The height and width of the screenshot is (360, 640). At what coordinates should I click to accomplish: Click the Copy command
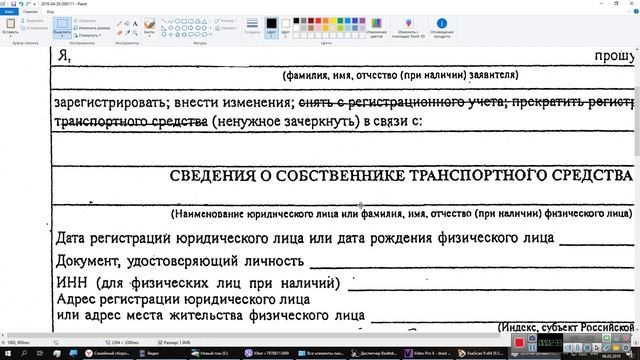point(34,28)
